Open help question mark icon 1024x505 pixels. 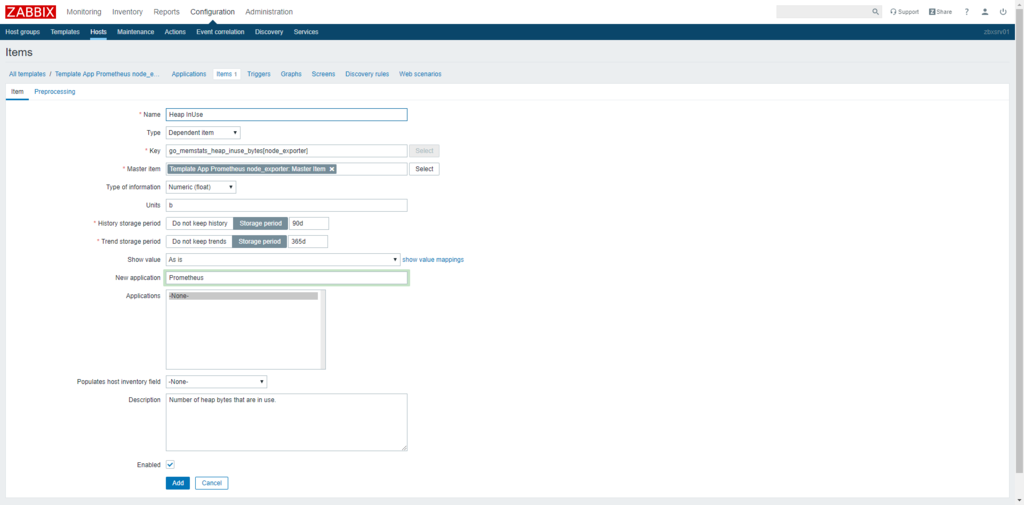pos(966,12)
